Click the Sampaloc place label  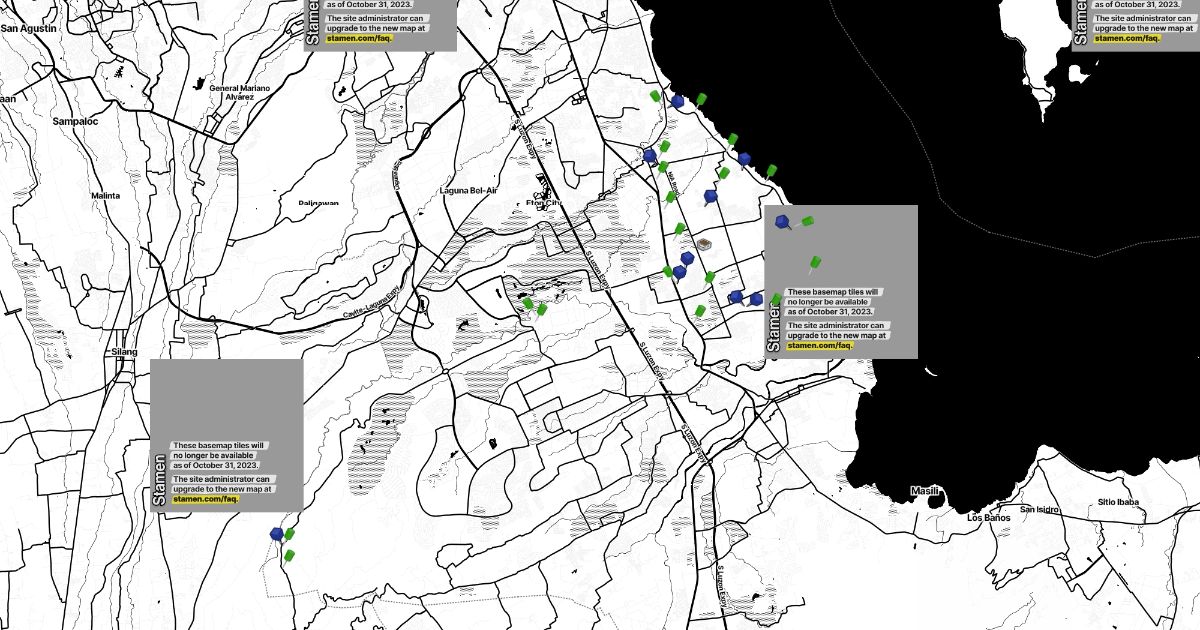click(74, 120)
